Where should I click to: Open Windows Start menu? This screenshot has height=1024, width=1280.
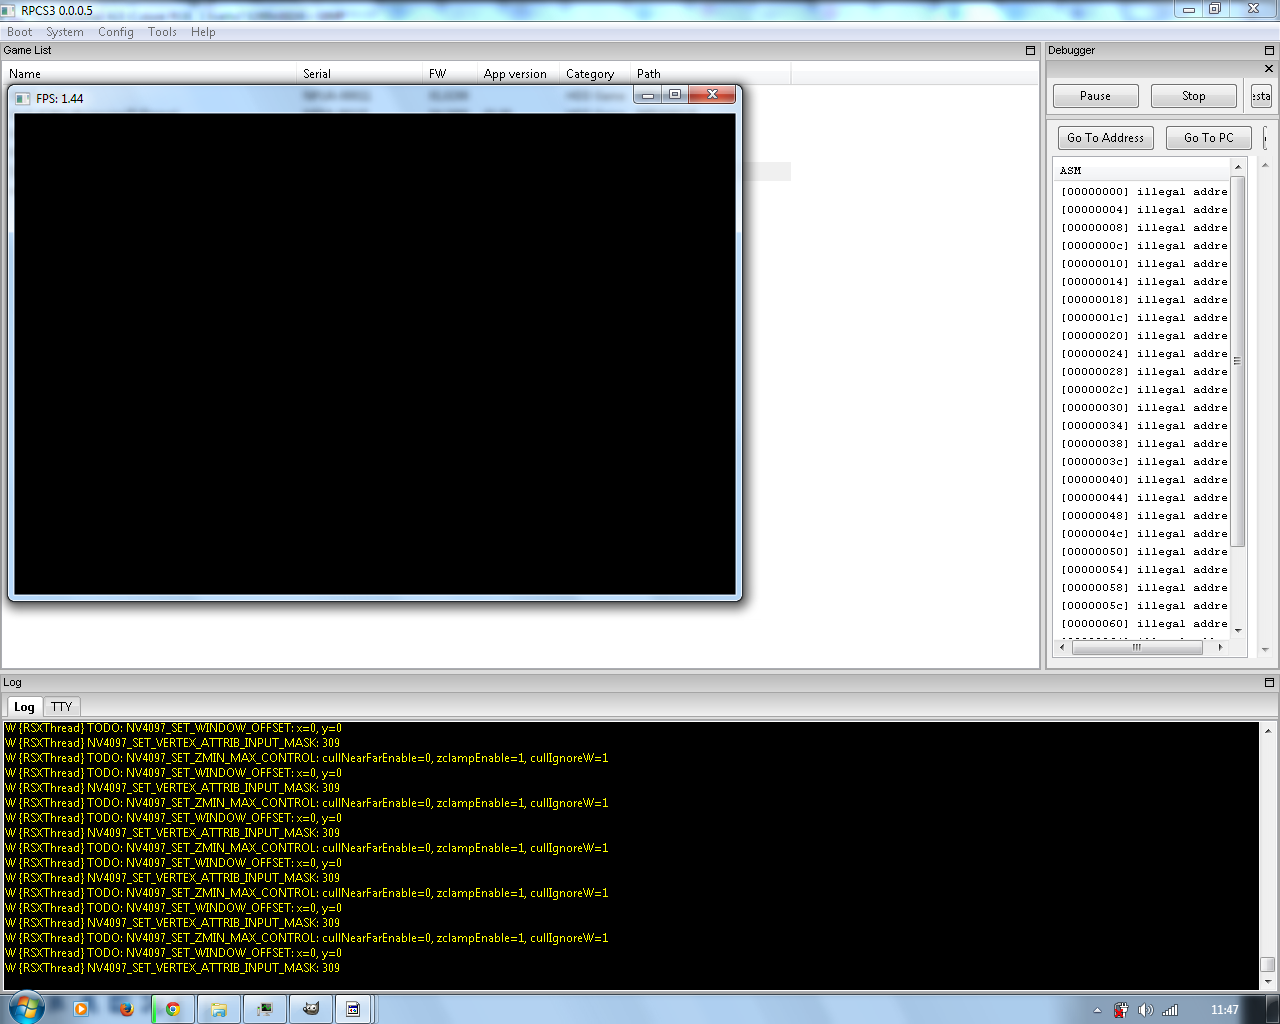pos(27,1008)
